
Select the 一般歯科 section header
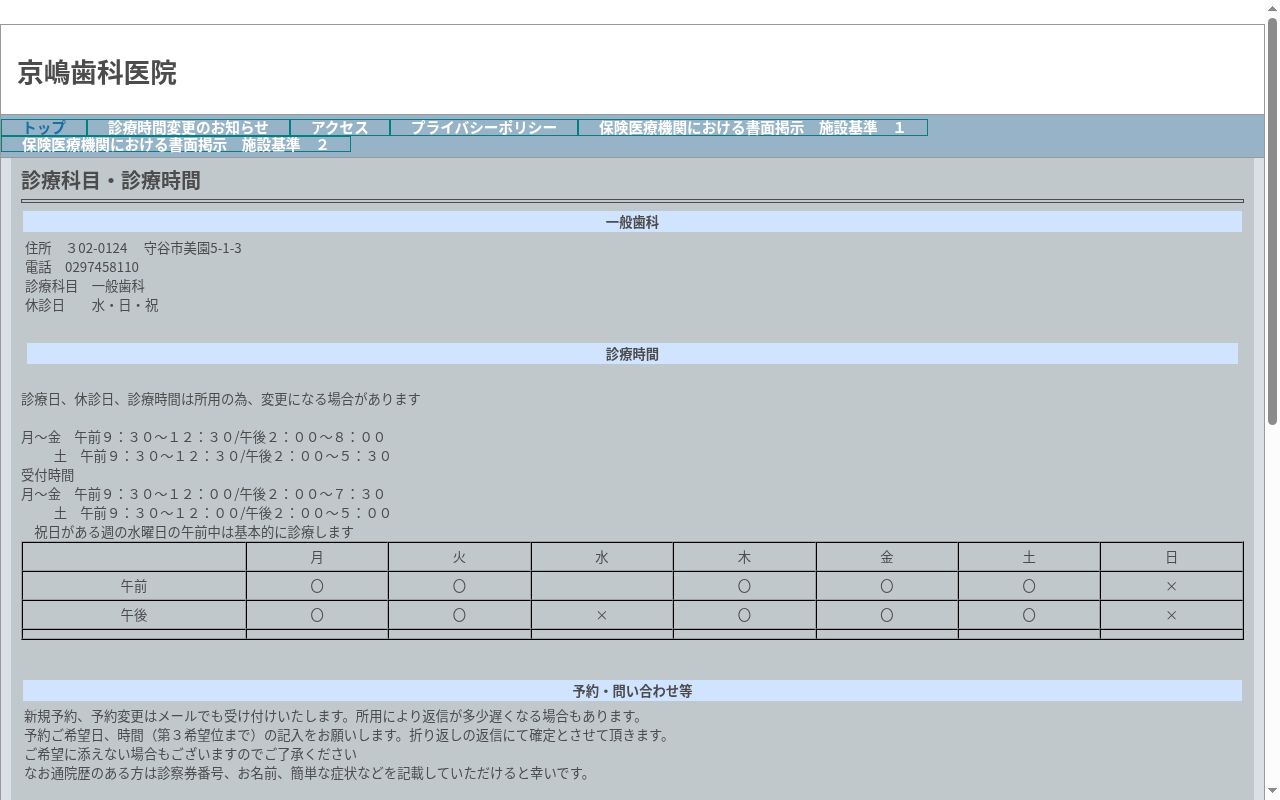point(632,222)
